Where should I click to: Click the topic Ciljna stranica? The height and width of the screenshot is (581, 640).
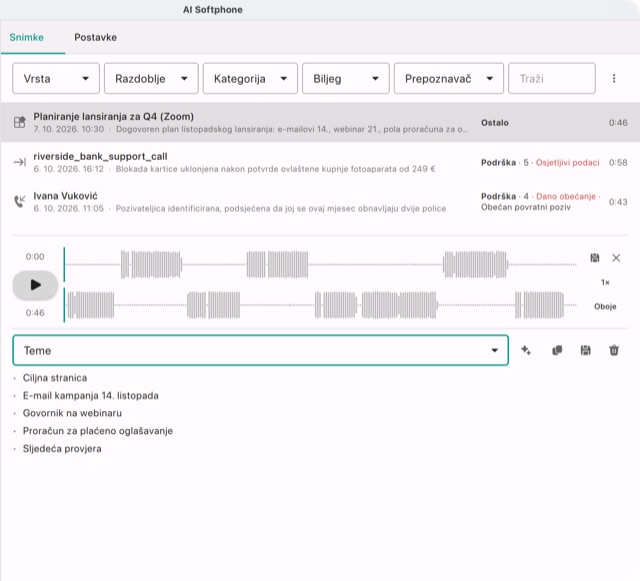55,378
